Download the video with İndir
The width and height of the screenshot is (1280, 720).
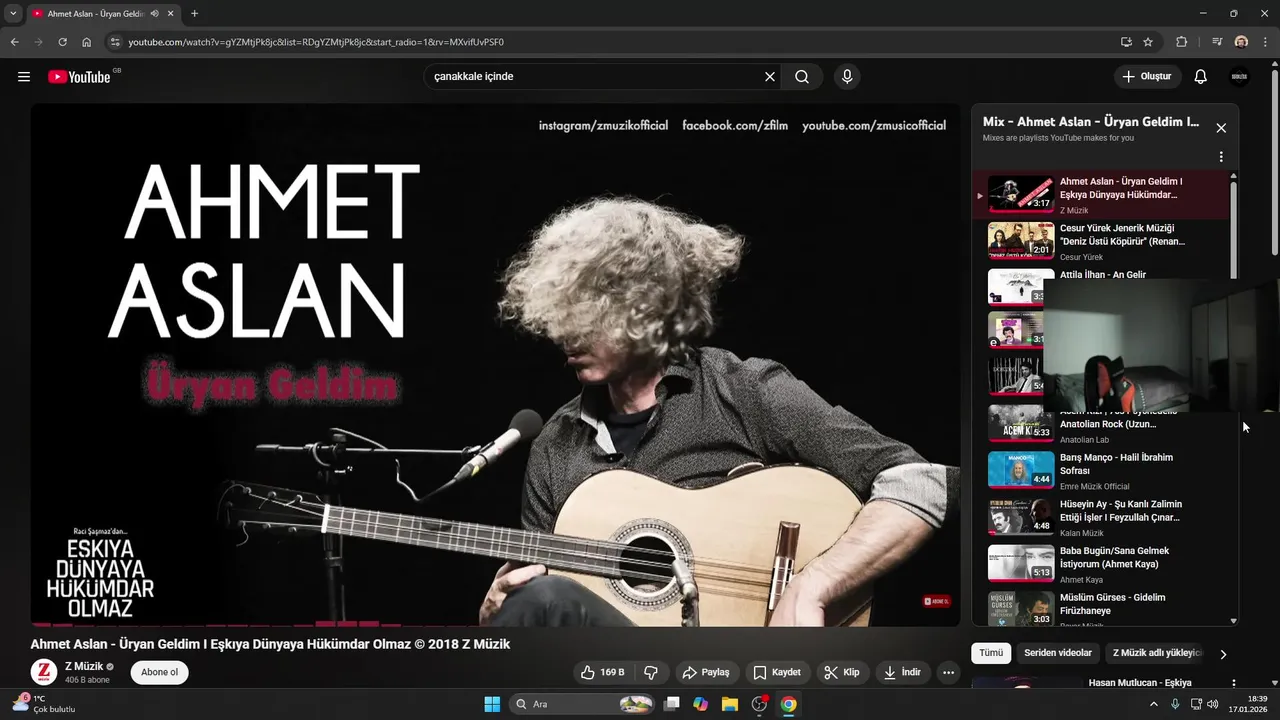[901, 672]
